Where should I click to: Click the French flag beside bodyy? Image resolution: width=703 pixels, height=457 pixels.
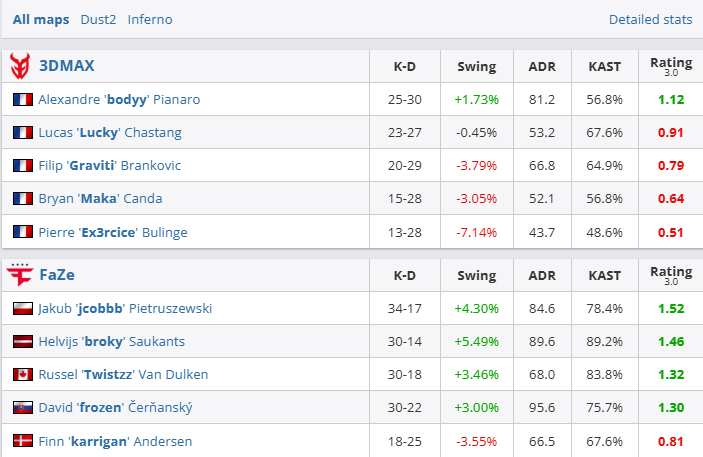23,100
